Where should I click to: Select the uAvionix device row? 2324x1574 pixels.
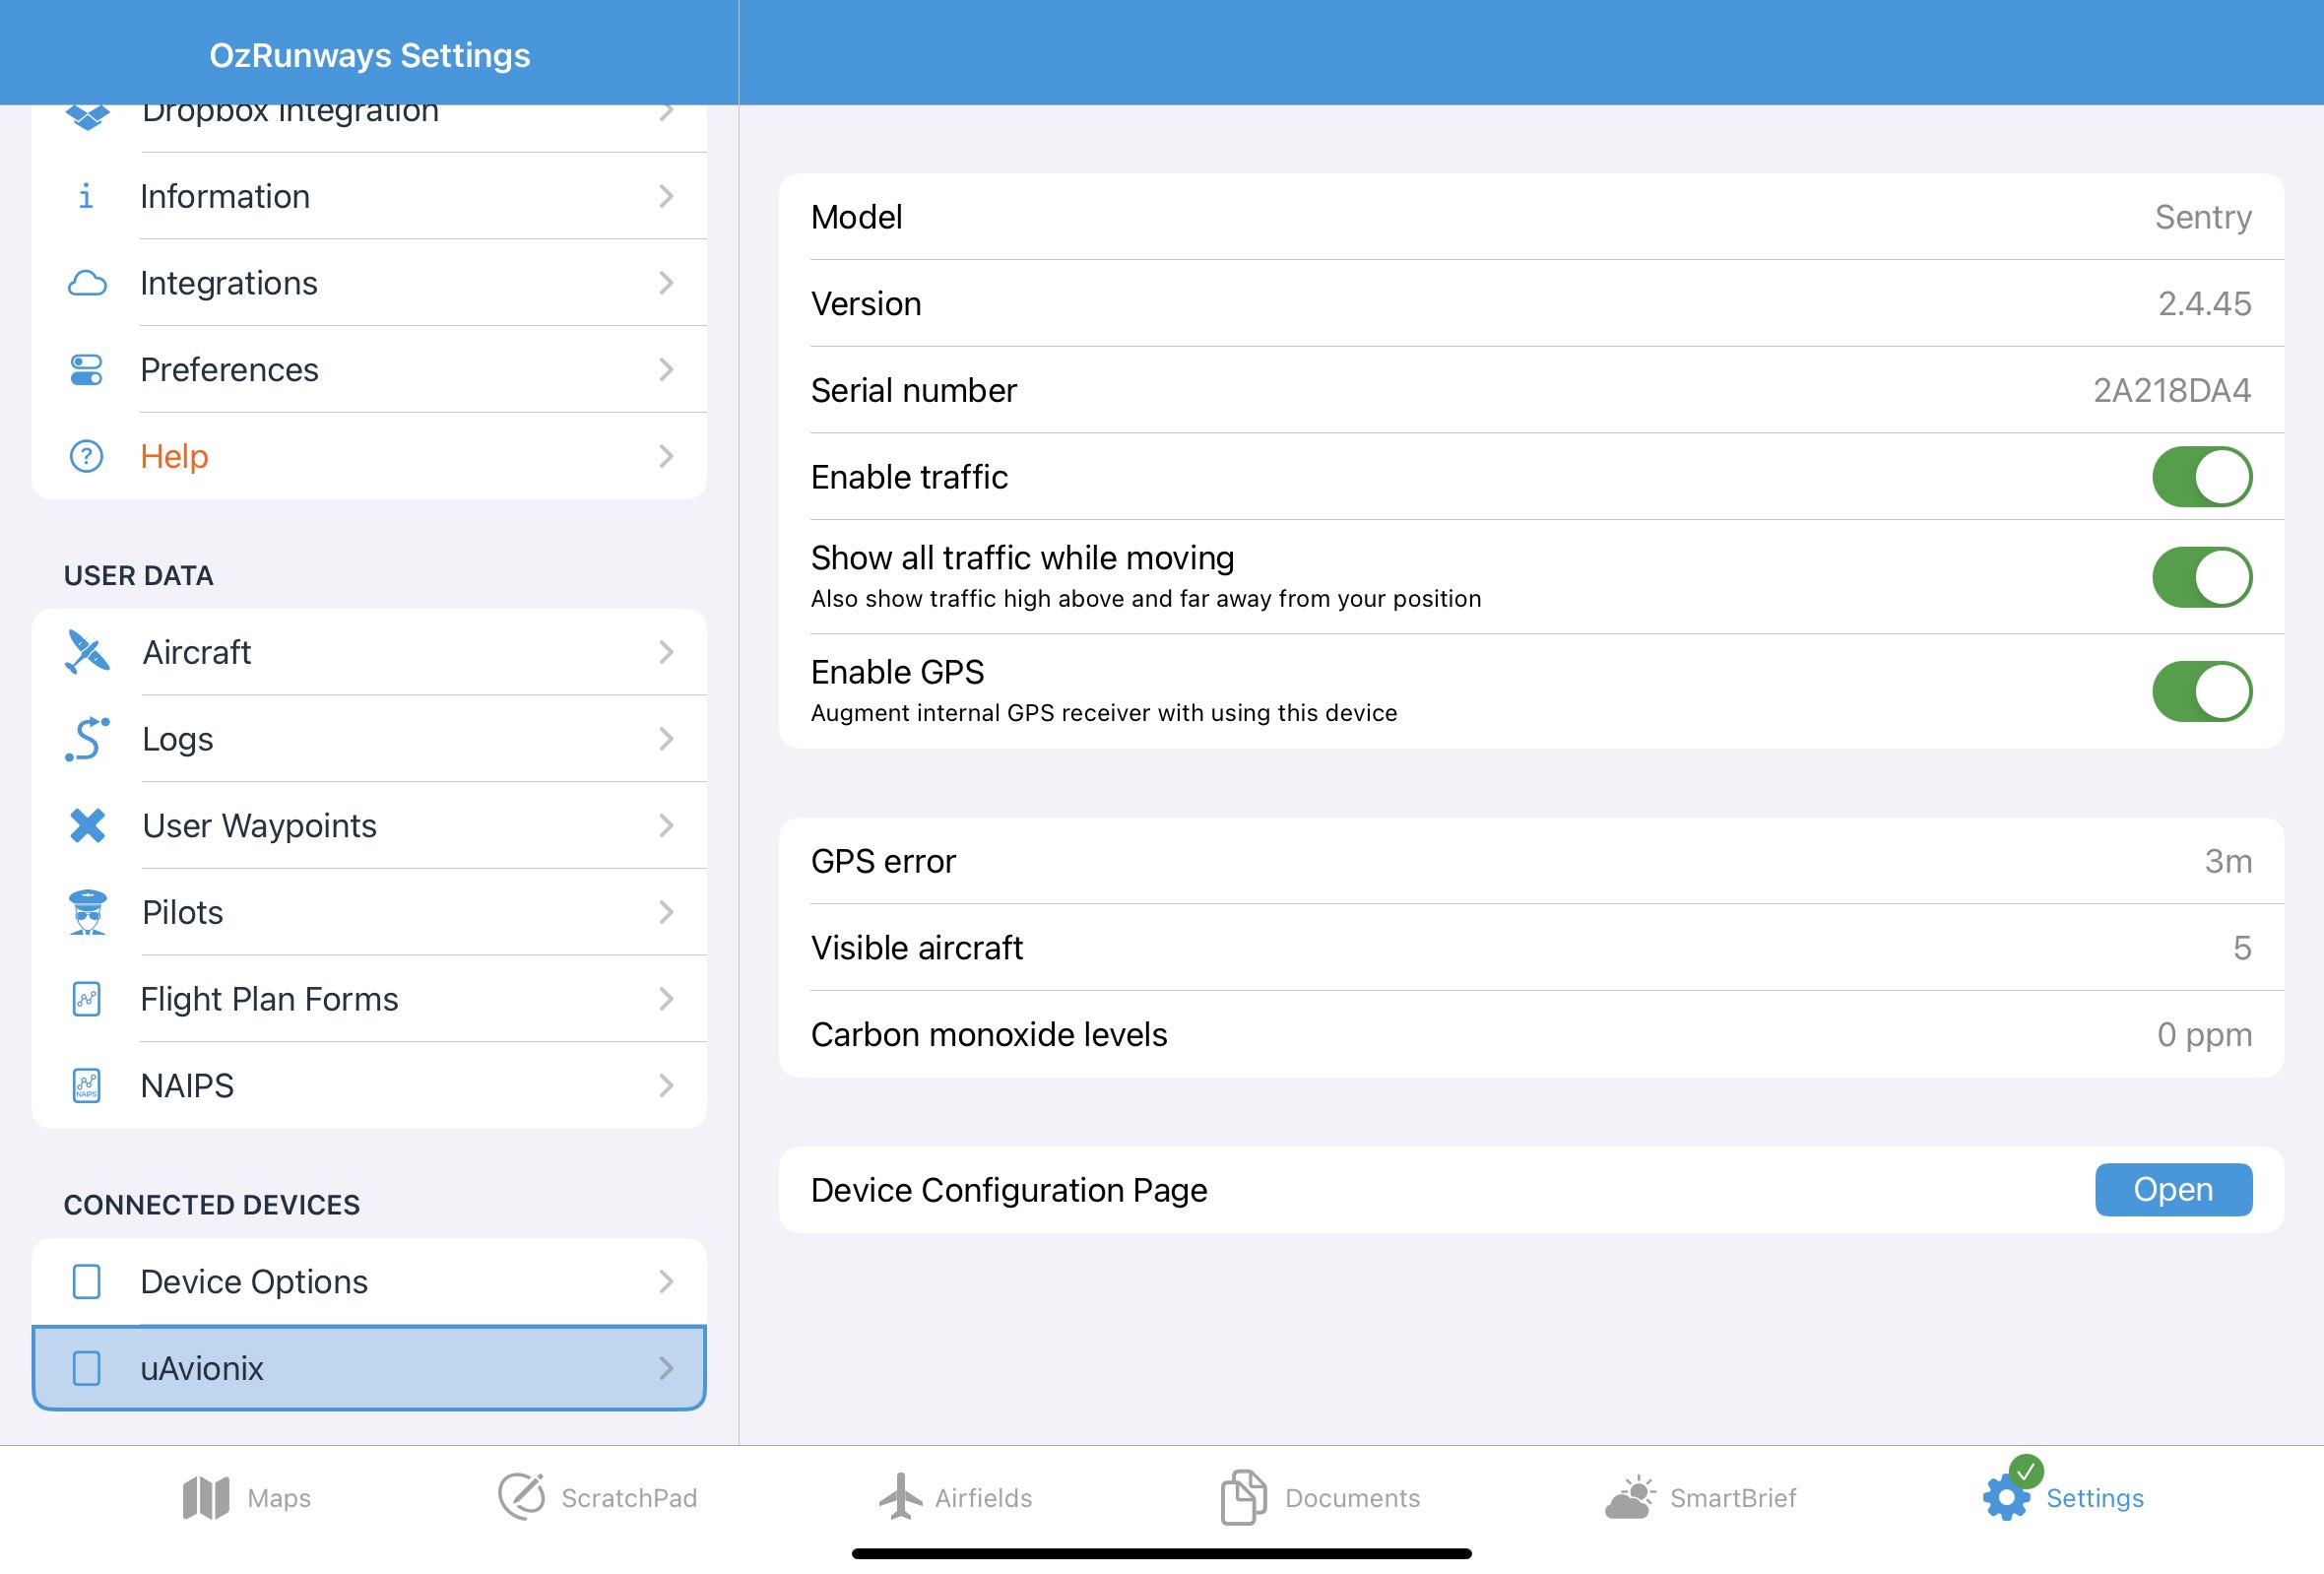pyautogui.click(x=369, y=1368)
